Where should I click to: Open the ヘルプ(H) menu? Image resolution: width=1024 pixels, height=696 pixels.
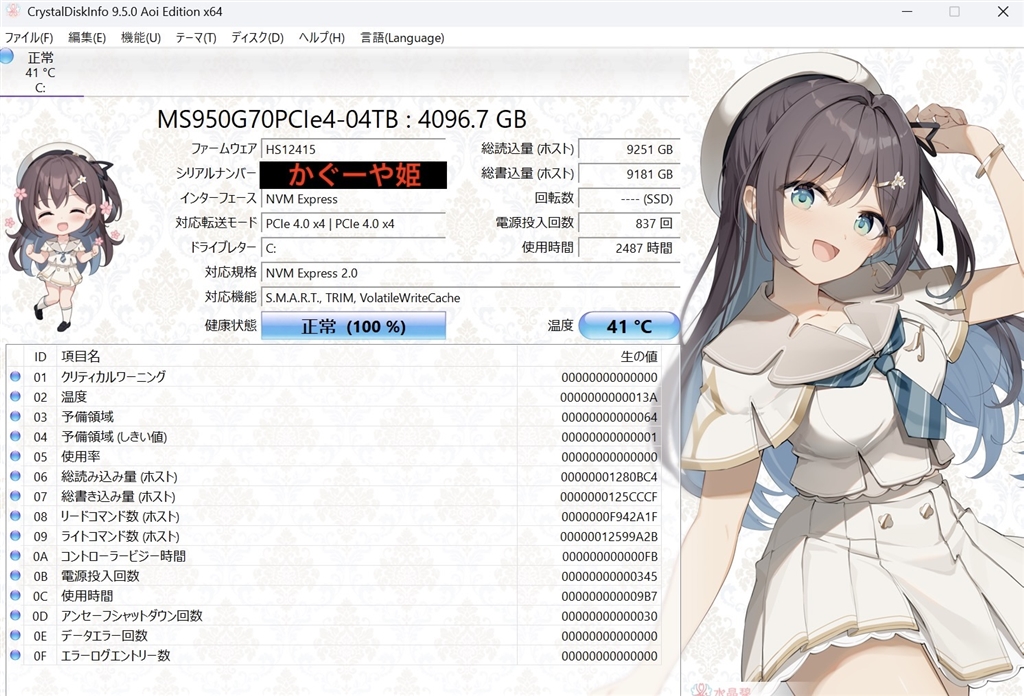tap(321, 38)
